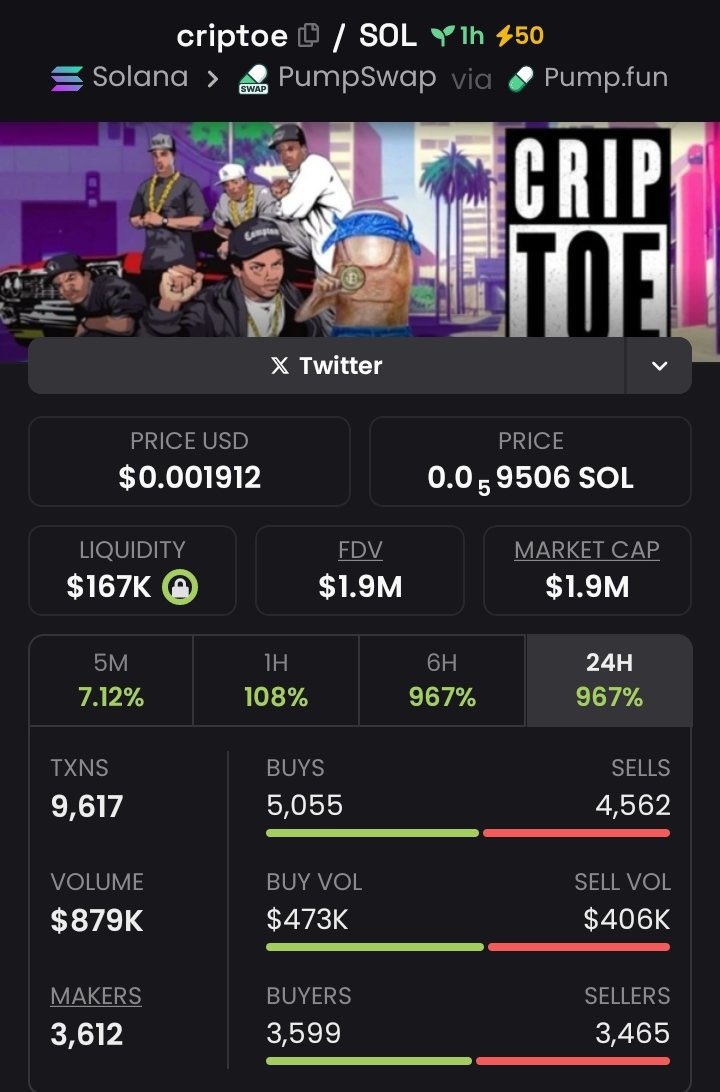Image resolution: width=720 pixels, height=1092 pixels.
Task: Click the PRICE USD value box
Action: pos(189,462)
